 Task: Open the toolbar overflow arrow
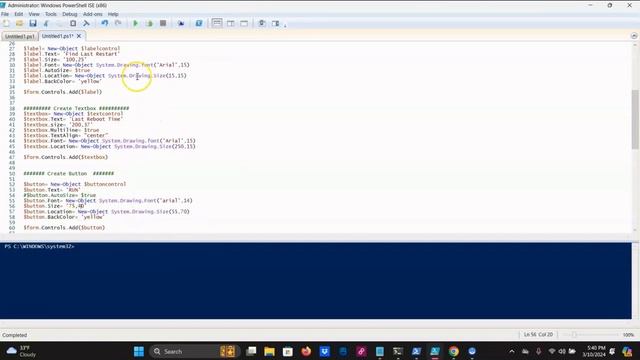pos(285,25)
